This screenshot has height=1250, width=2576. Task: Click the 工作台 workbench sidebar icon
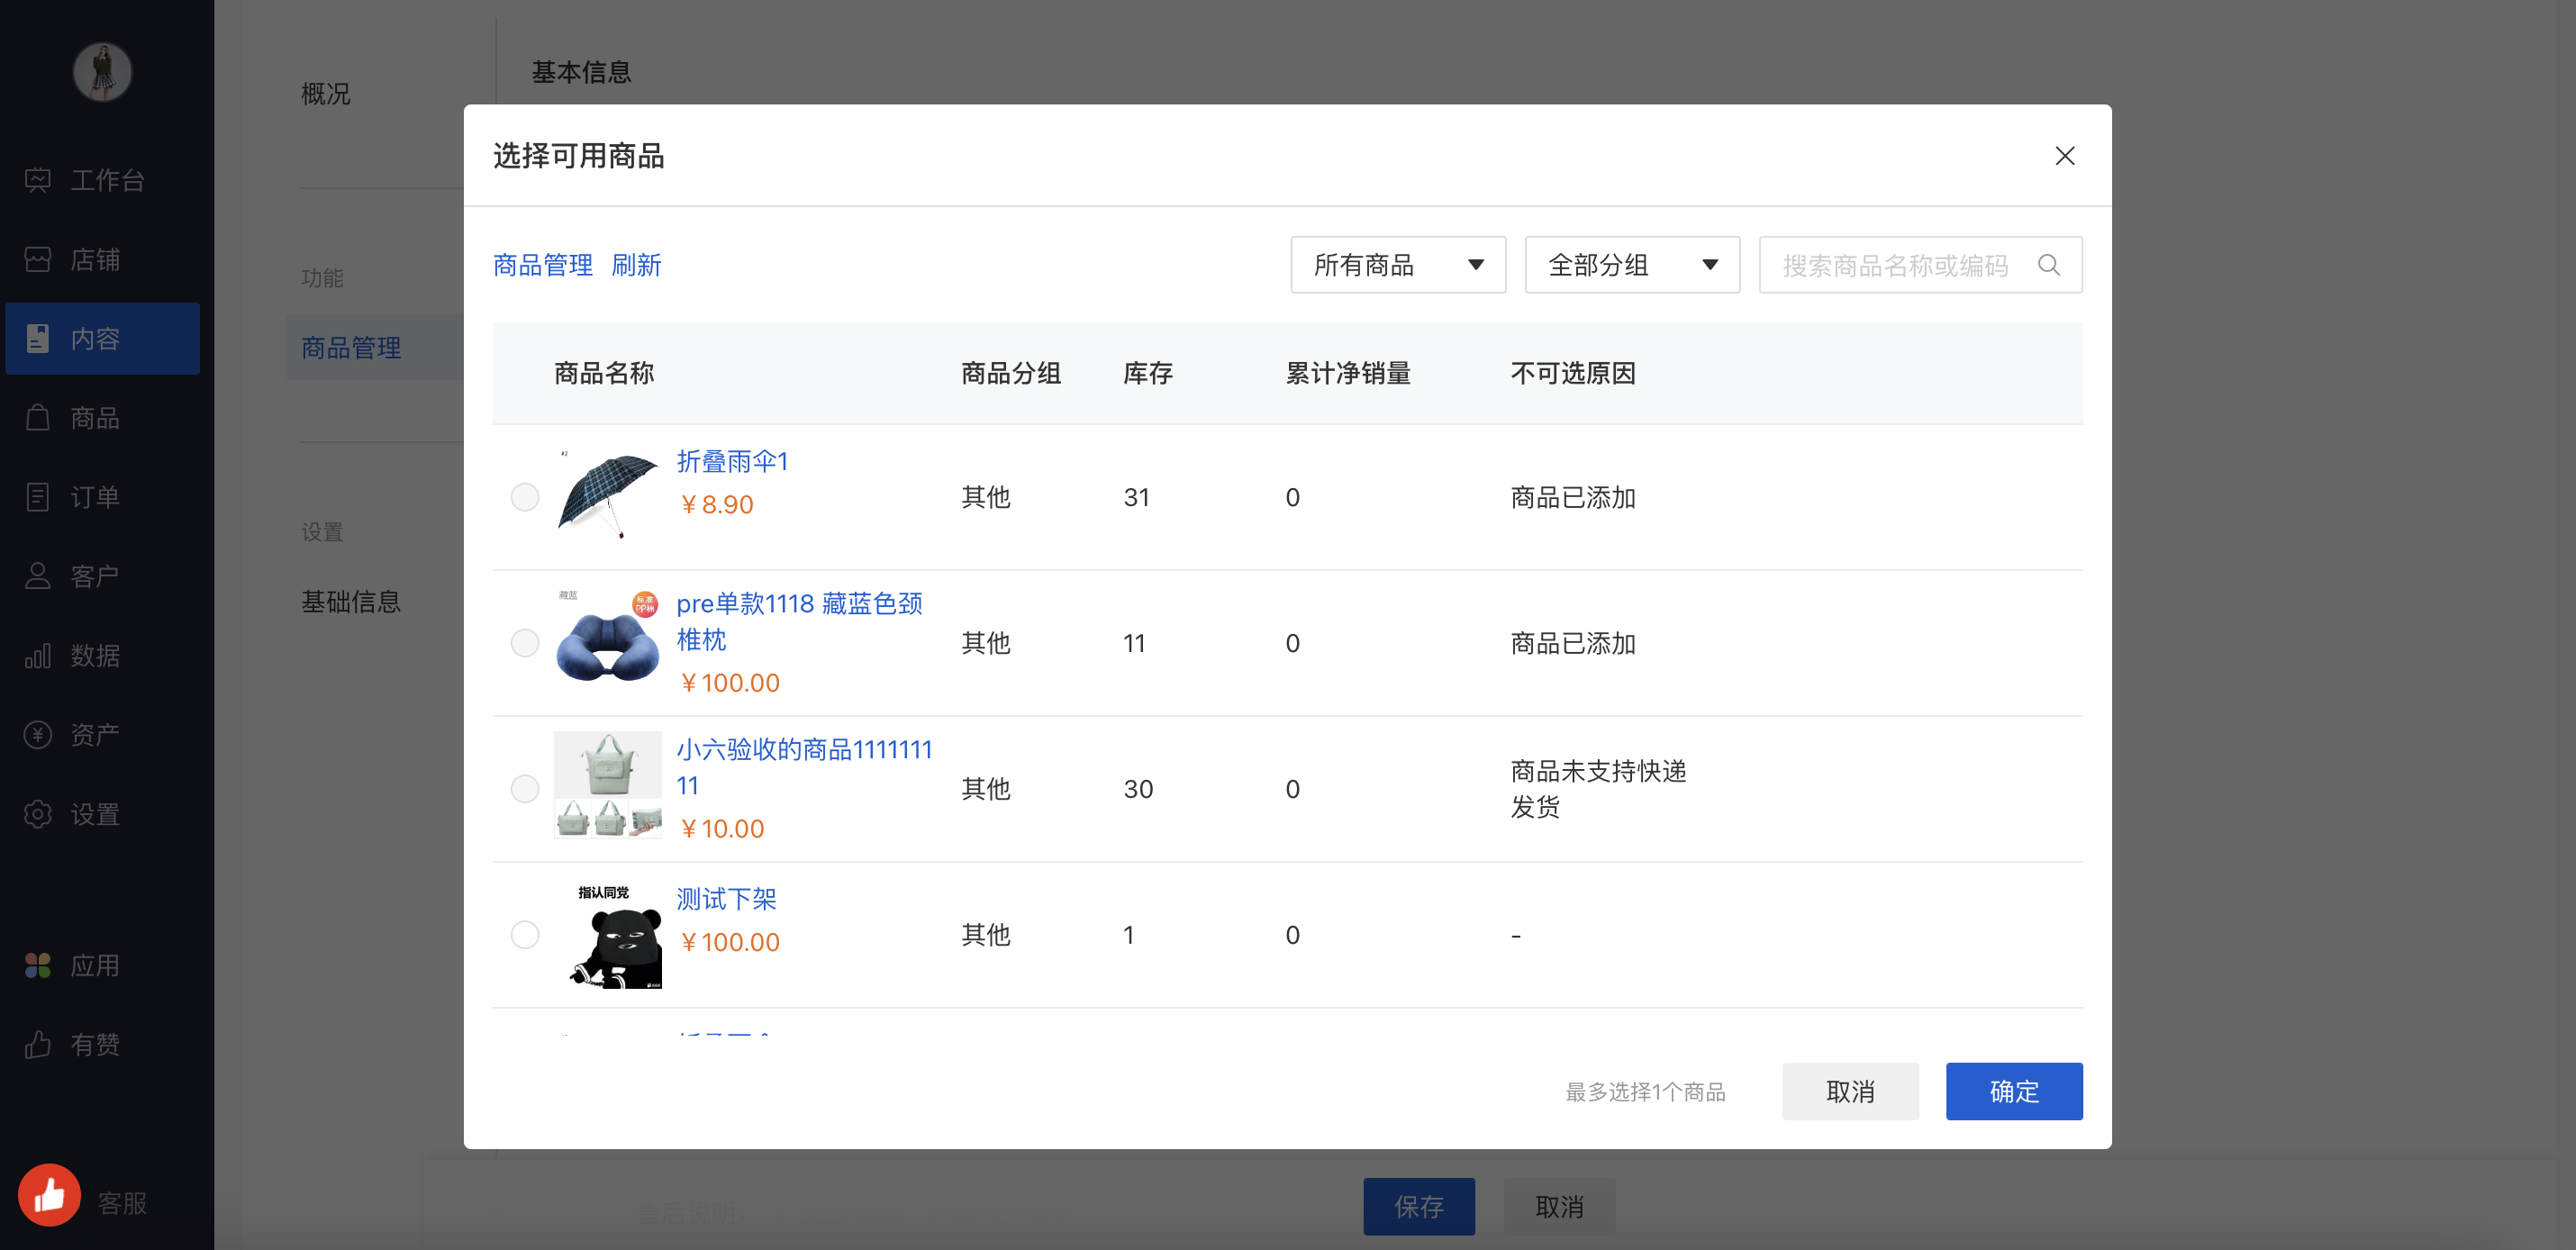coord(38,180)
